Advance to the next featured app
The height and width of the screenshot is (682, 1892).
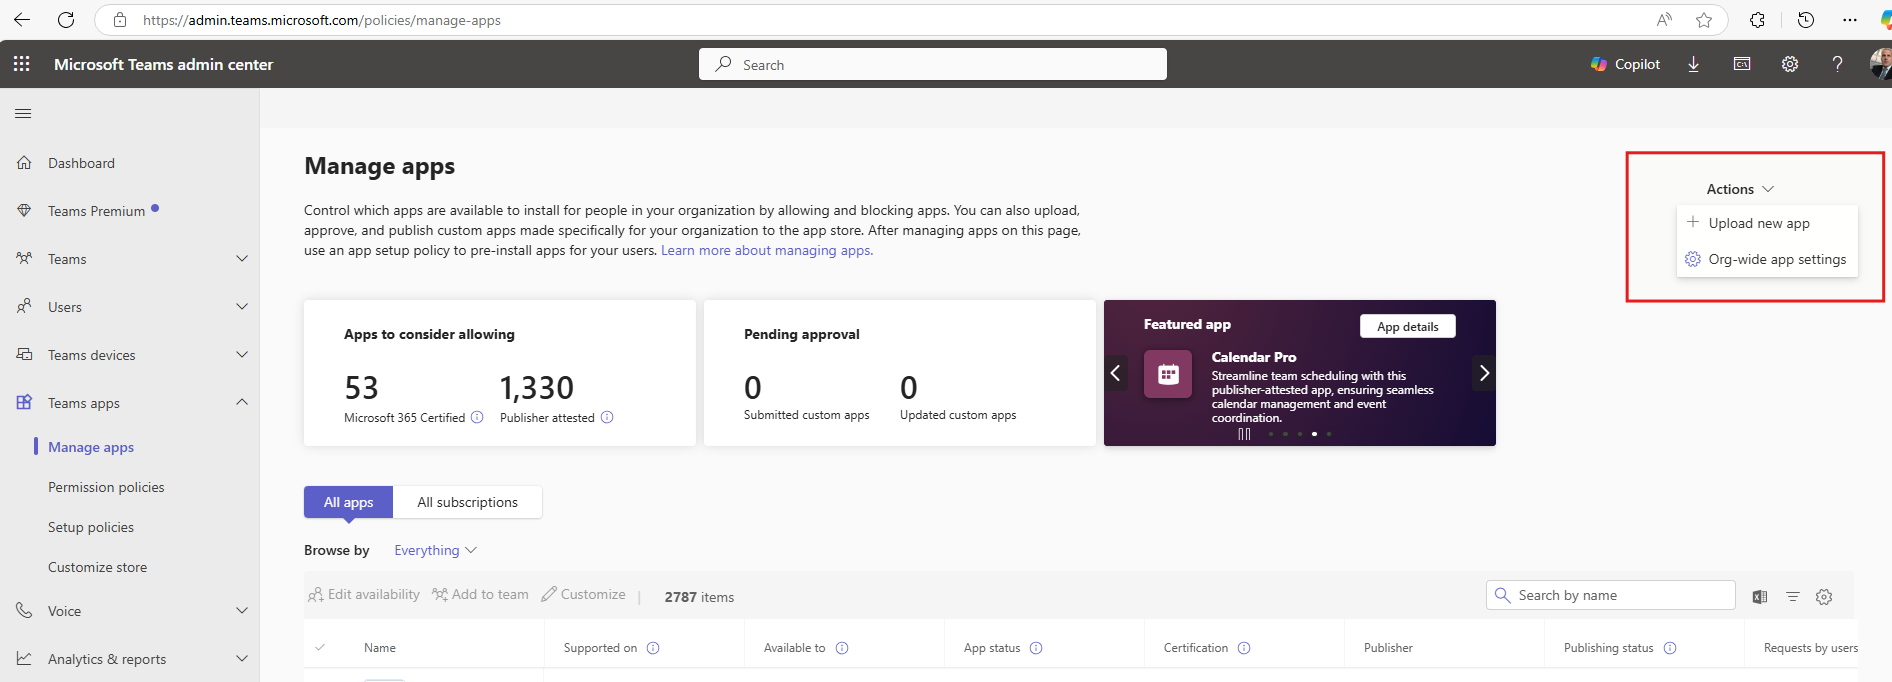1484,373
